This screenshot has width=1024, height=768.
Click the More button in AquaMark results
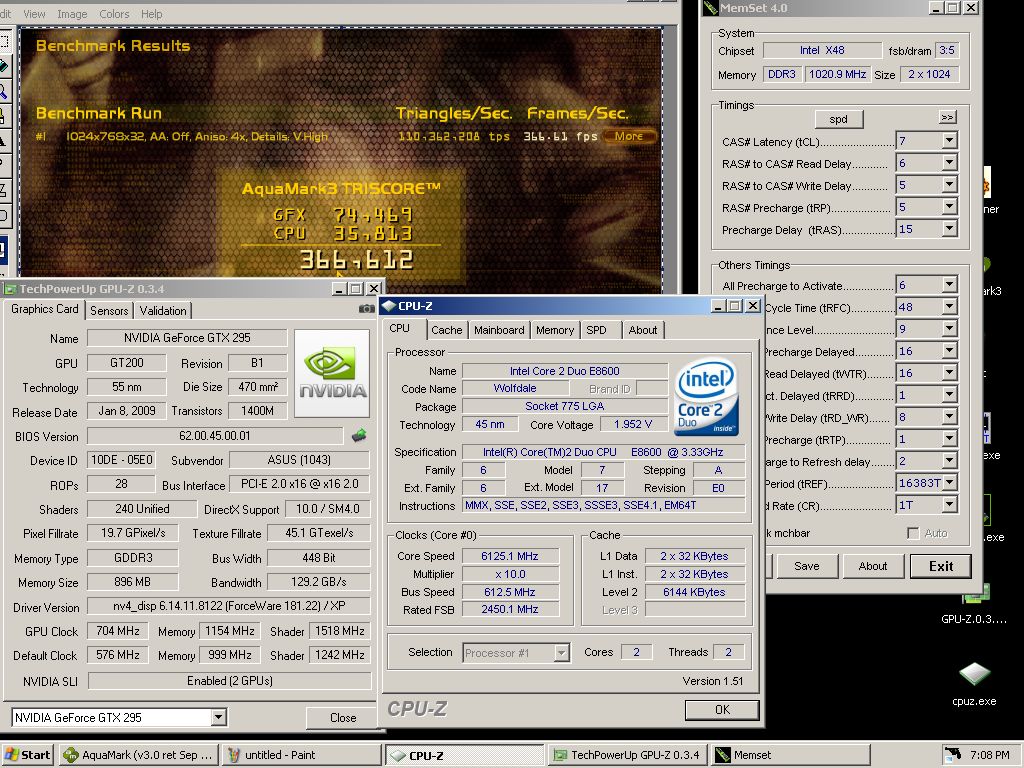click(x=629, y=136)
